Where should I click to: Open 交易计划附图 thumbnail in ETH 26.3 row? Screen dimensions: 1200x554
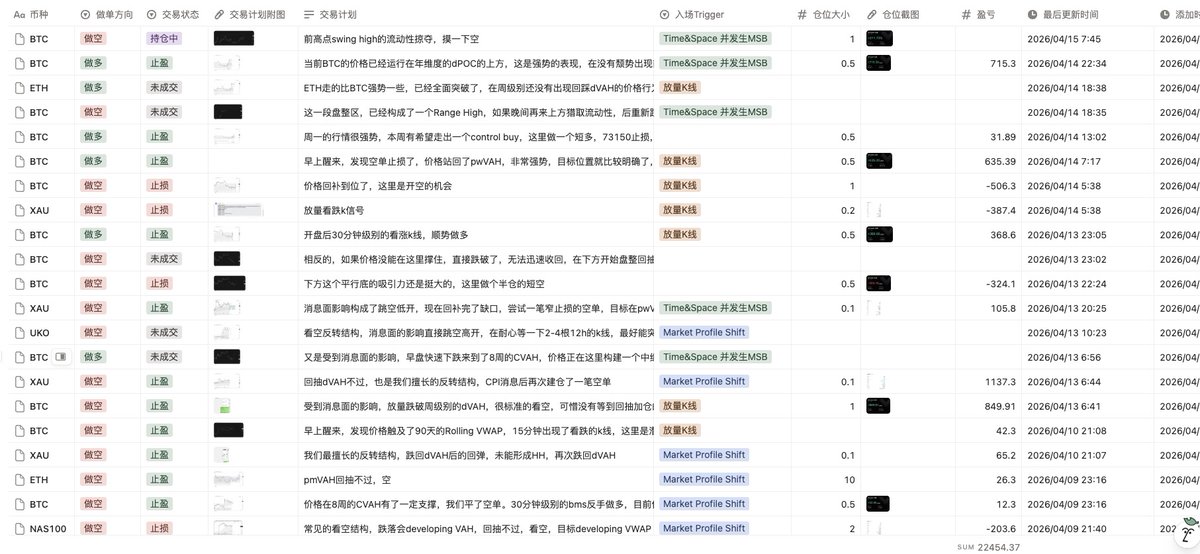pos(228,480)
